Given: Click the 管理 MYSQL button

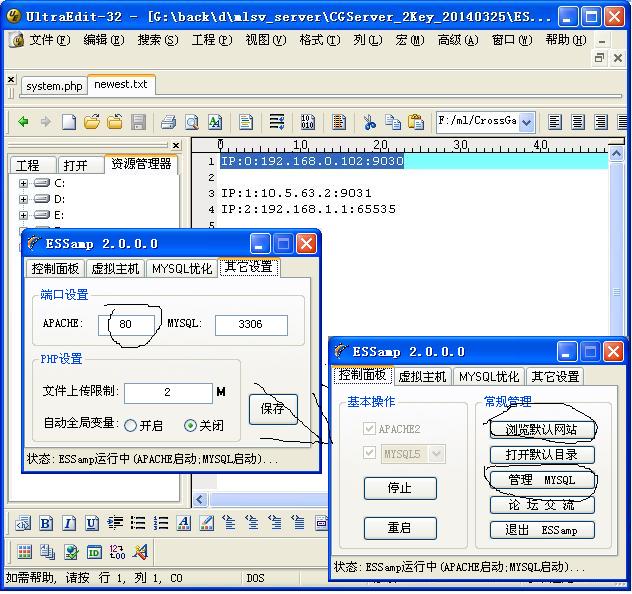Looking at the screenshot, I should coord(541,480).
